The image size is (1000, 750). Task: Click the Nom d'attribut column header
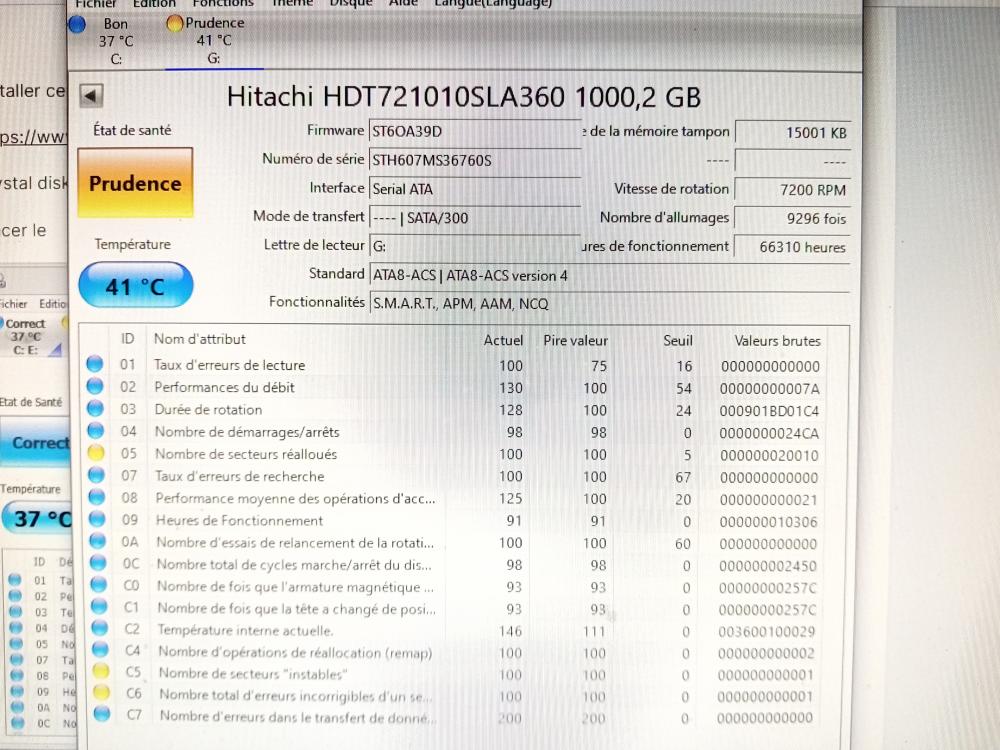[200, 339]
